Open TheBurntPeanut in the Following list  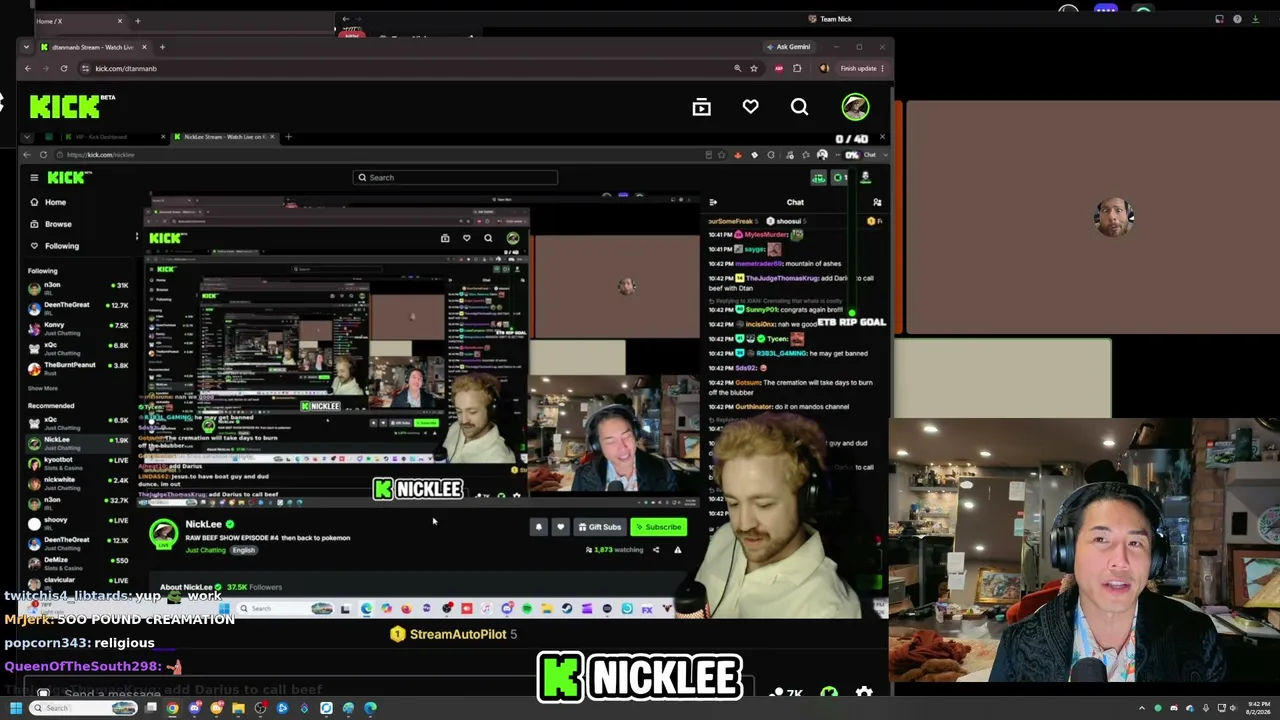coord(79,368)
